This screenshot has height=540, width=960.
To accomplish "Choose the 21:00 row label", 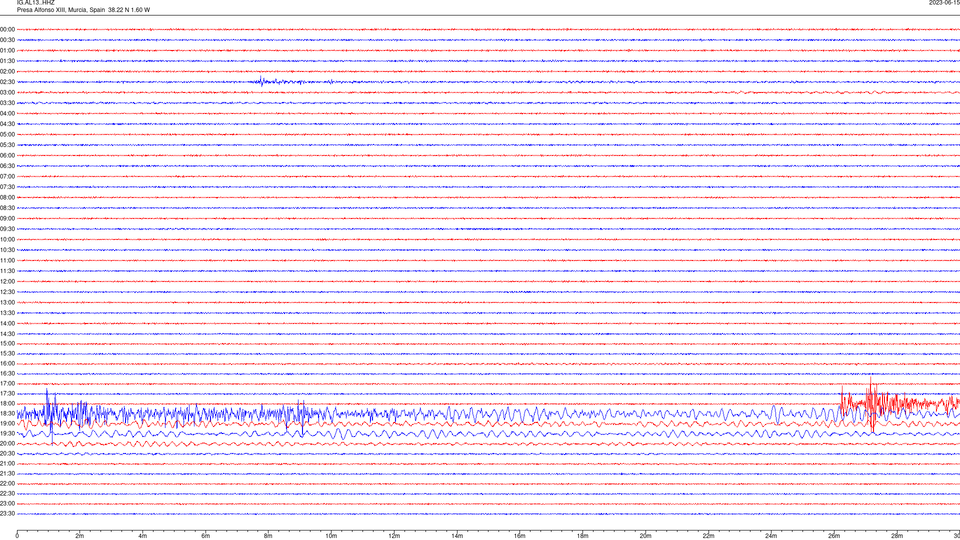I will [x=7, y=463].
